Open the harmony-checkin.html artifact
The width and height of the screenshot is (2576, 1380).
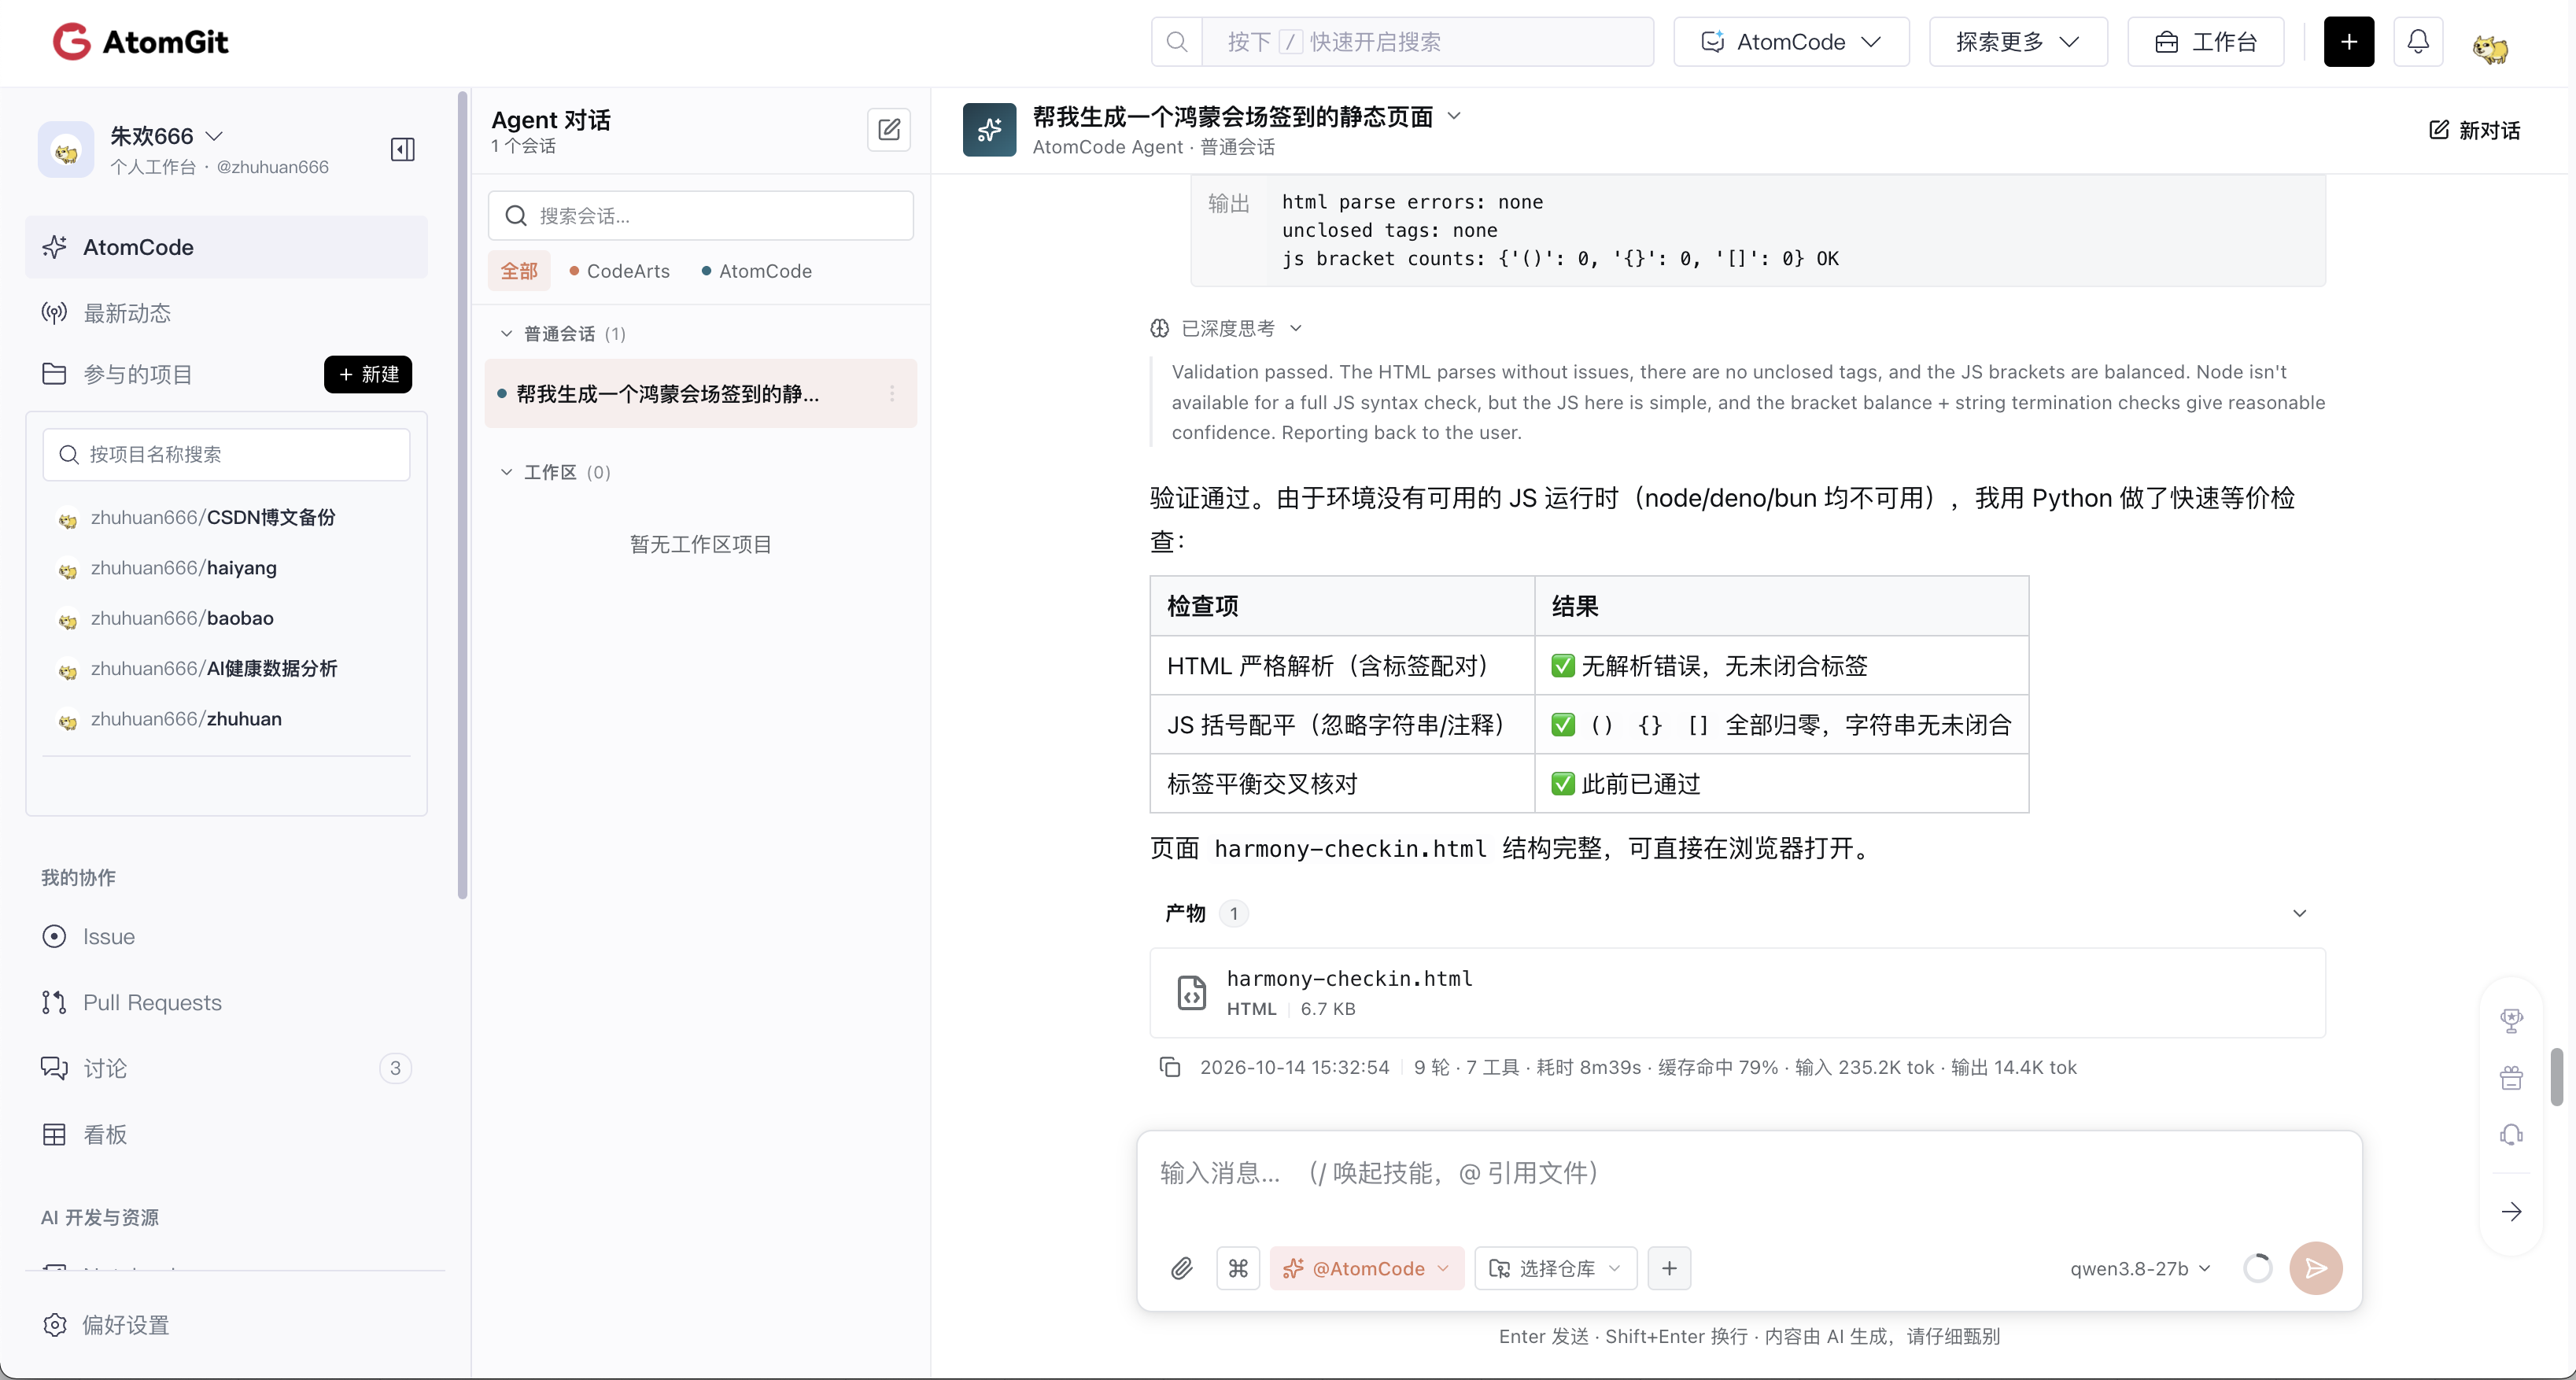tap(1737, 993)
